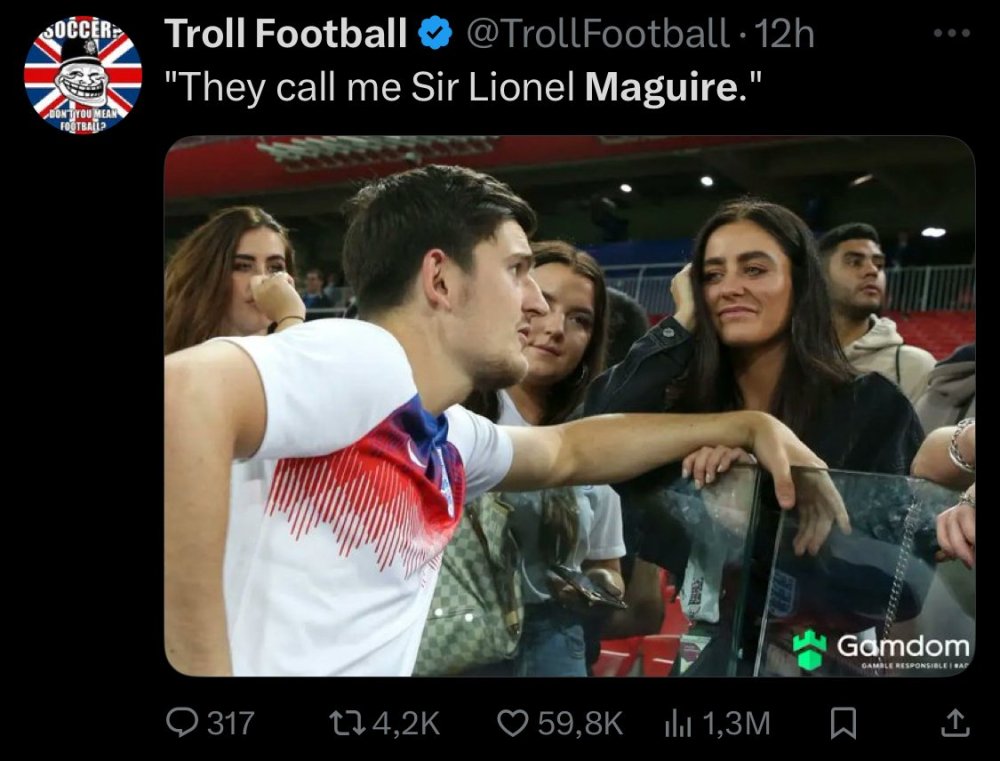This screenshot has width=1000, height=761.
Task: Click the 59,8K likes count
Action: click(x=580, y=722)
